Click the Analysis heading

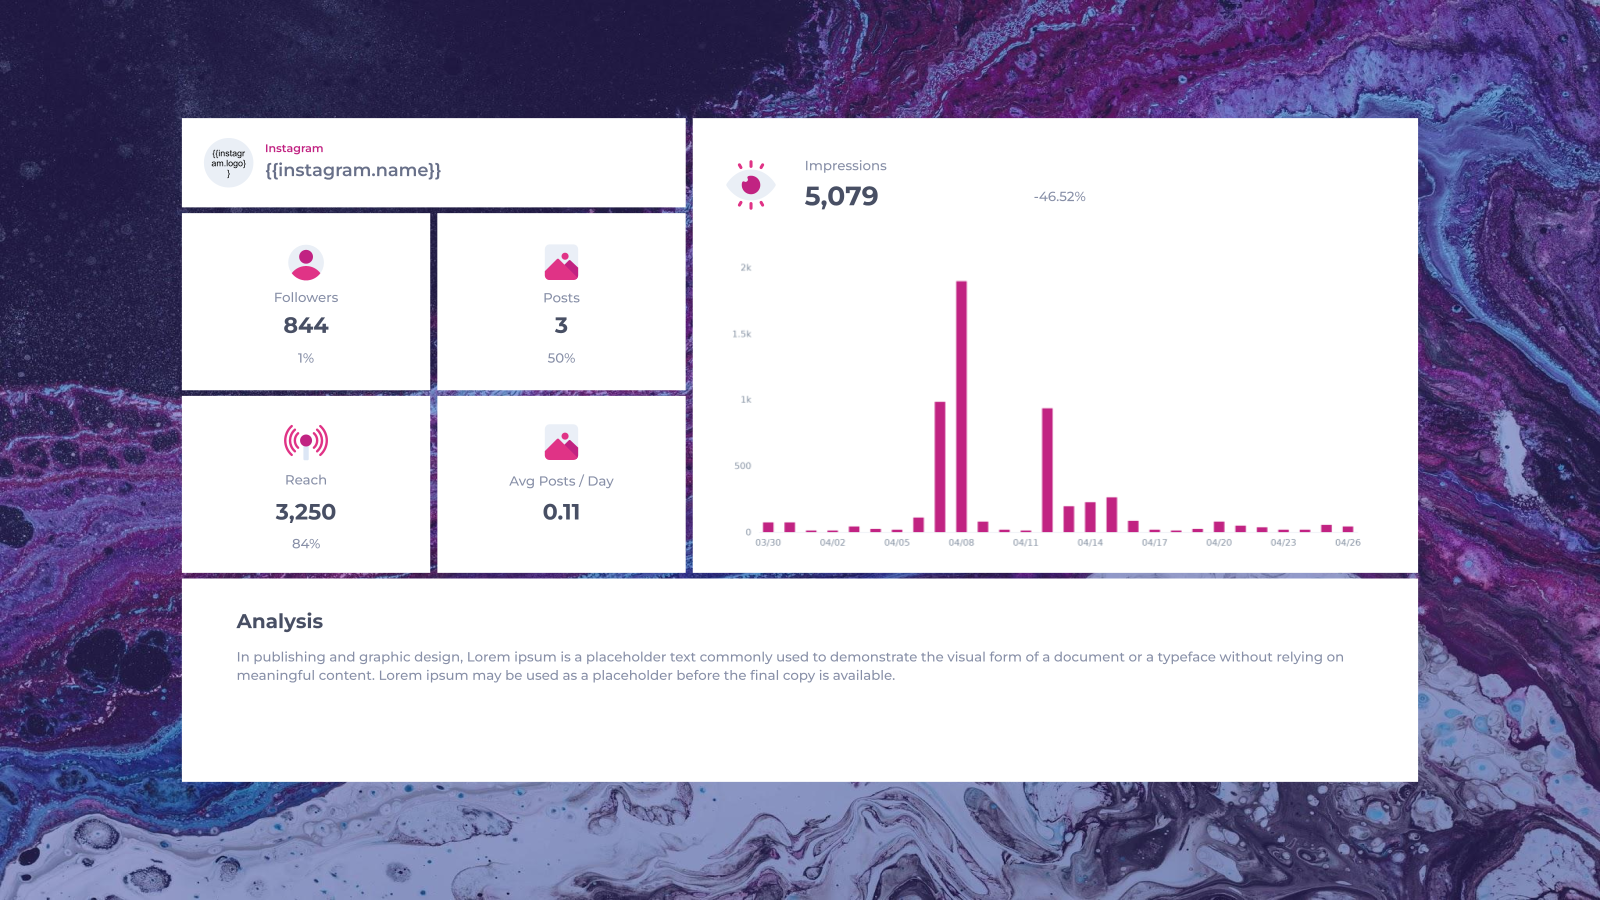pos(280,621)
